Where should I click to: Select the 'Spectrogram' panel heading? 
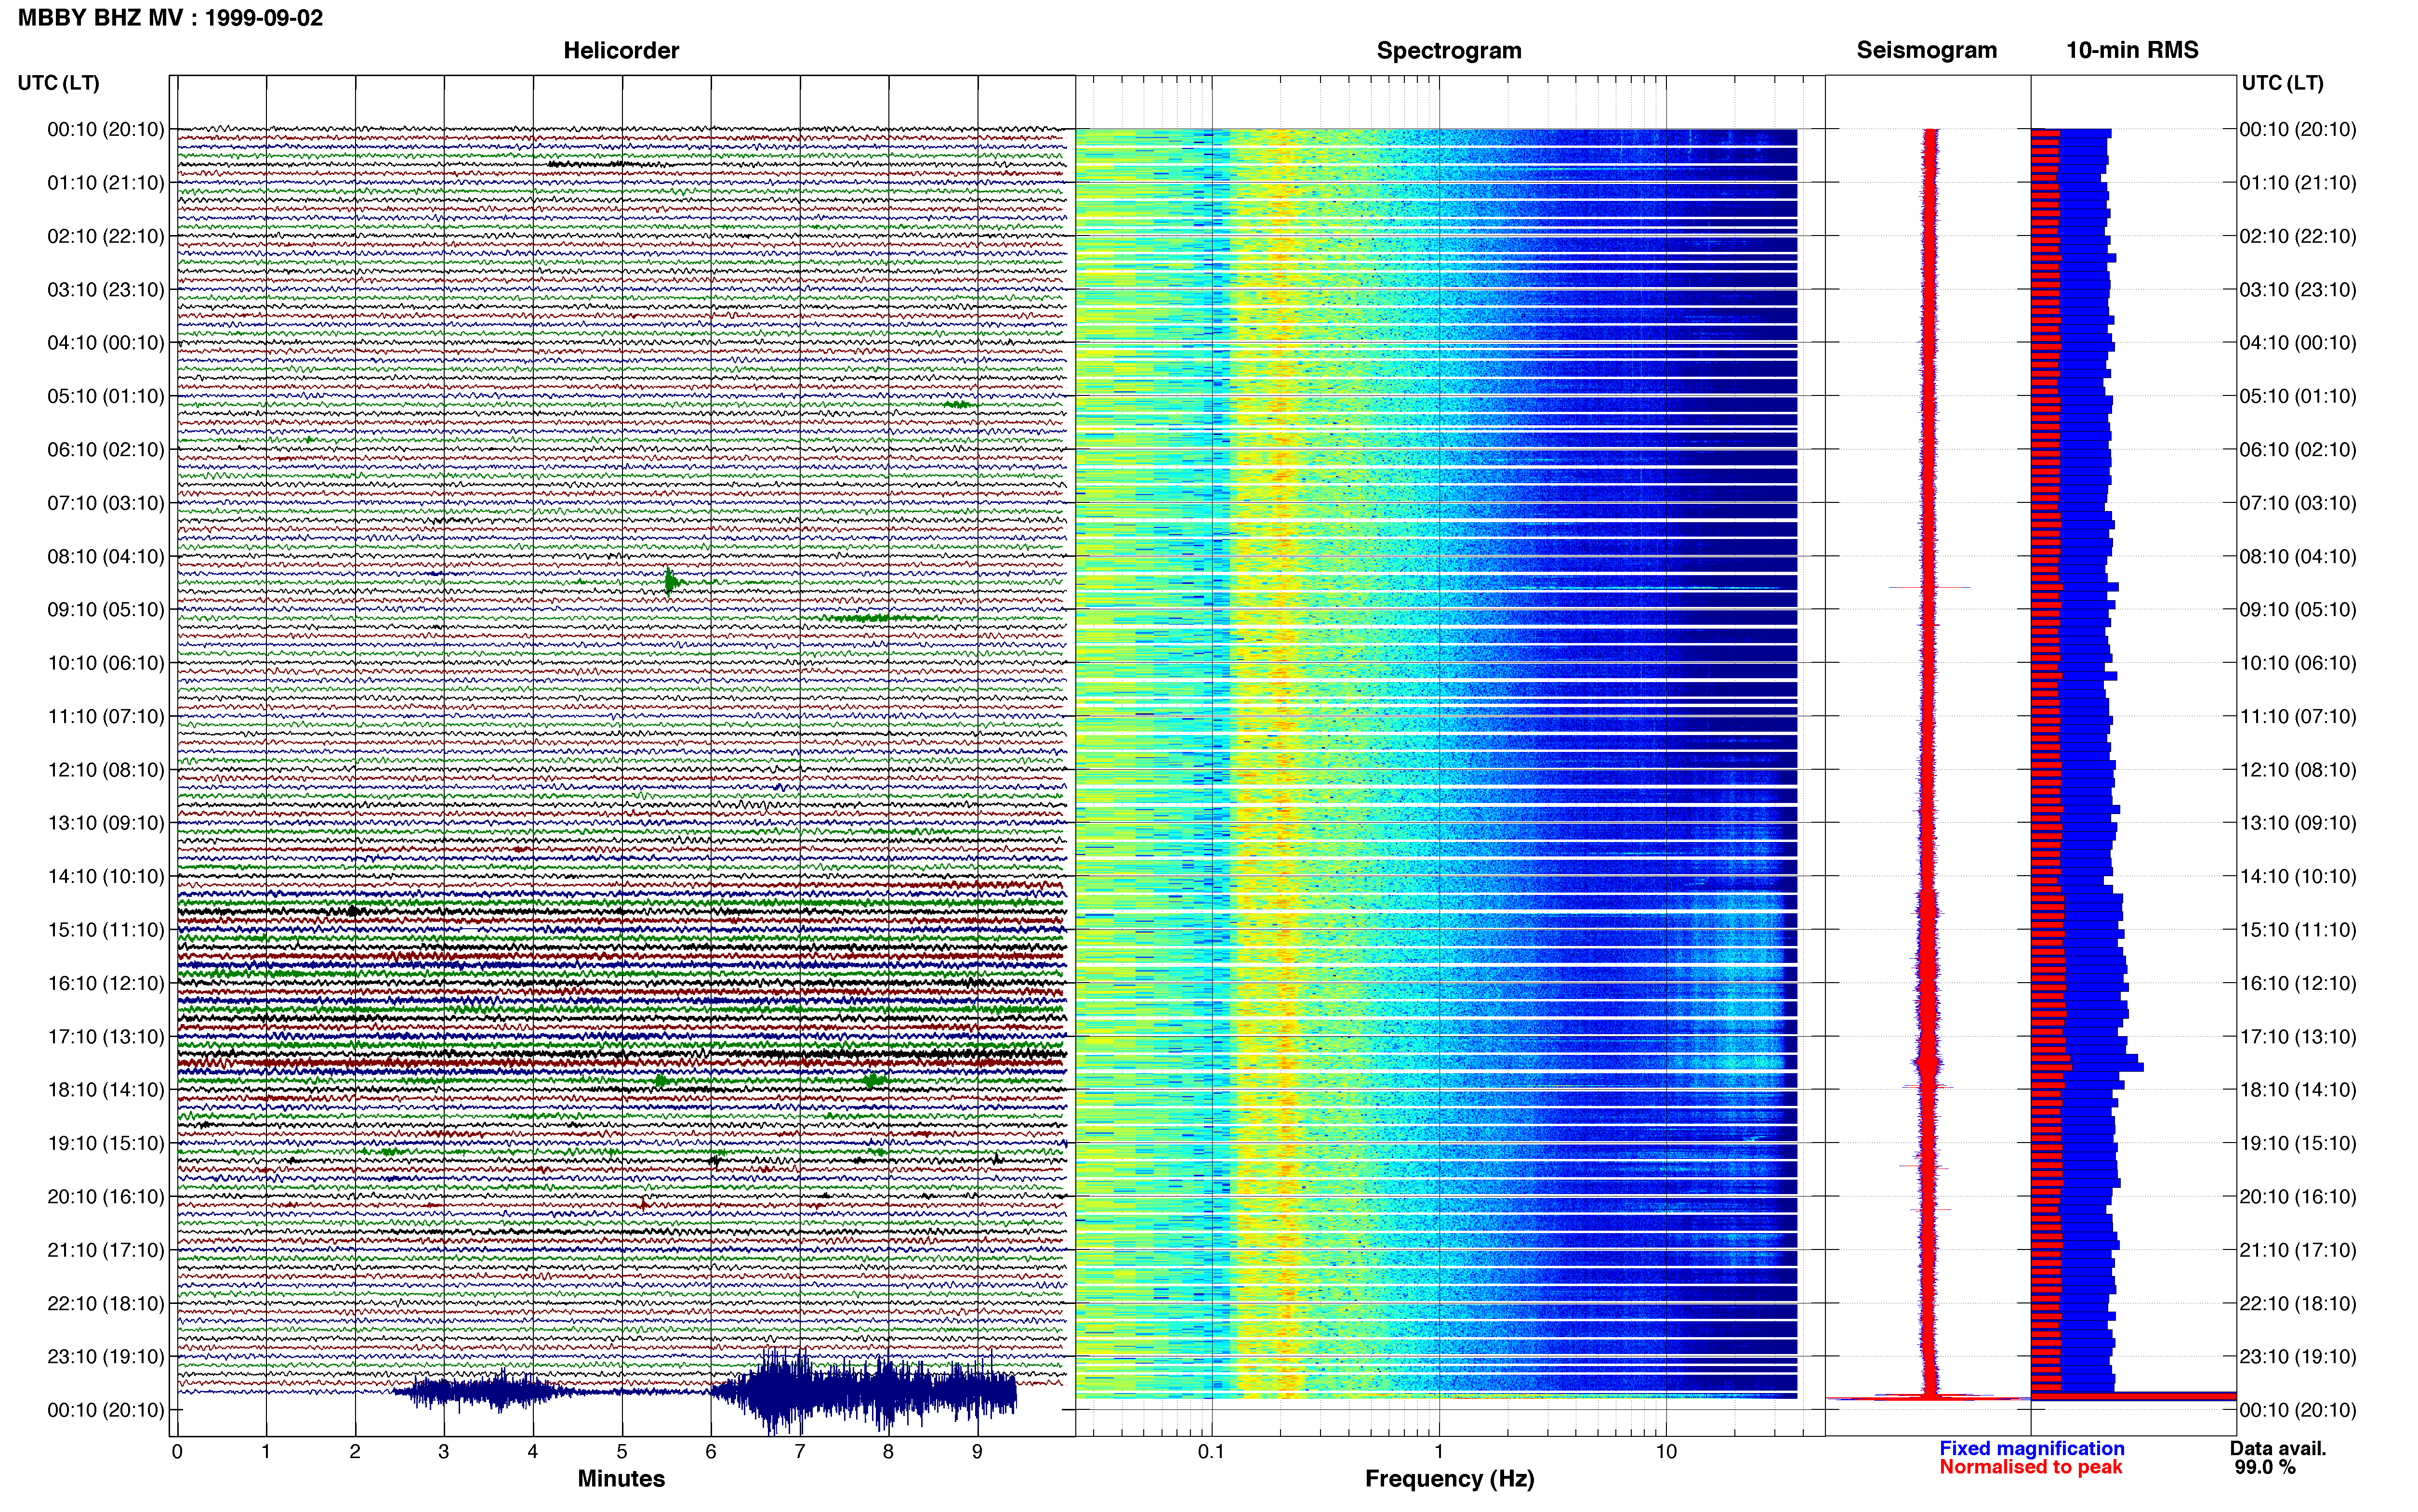pos(1449,50)
